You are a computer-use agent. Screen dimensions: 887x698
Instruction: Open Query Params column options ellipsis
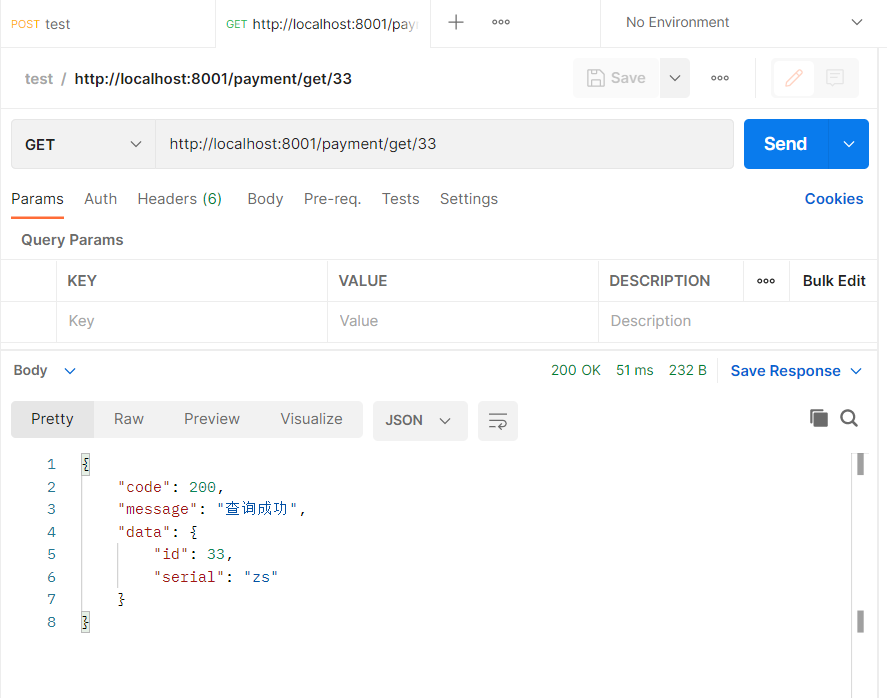coord(766,281)
